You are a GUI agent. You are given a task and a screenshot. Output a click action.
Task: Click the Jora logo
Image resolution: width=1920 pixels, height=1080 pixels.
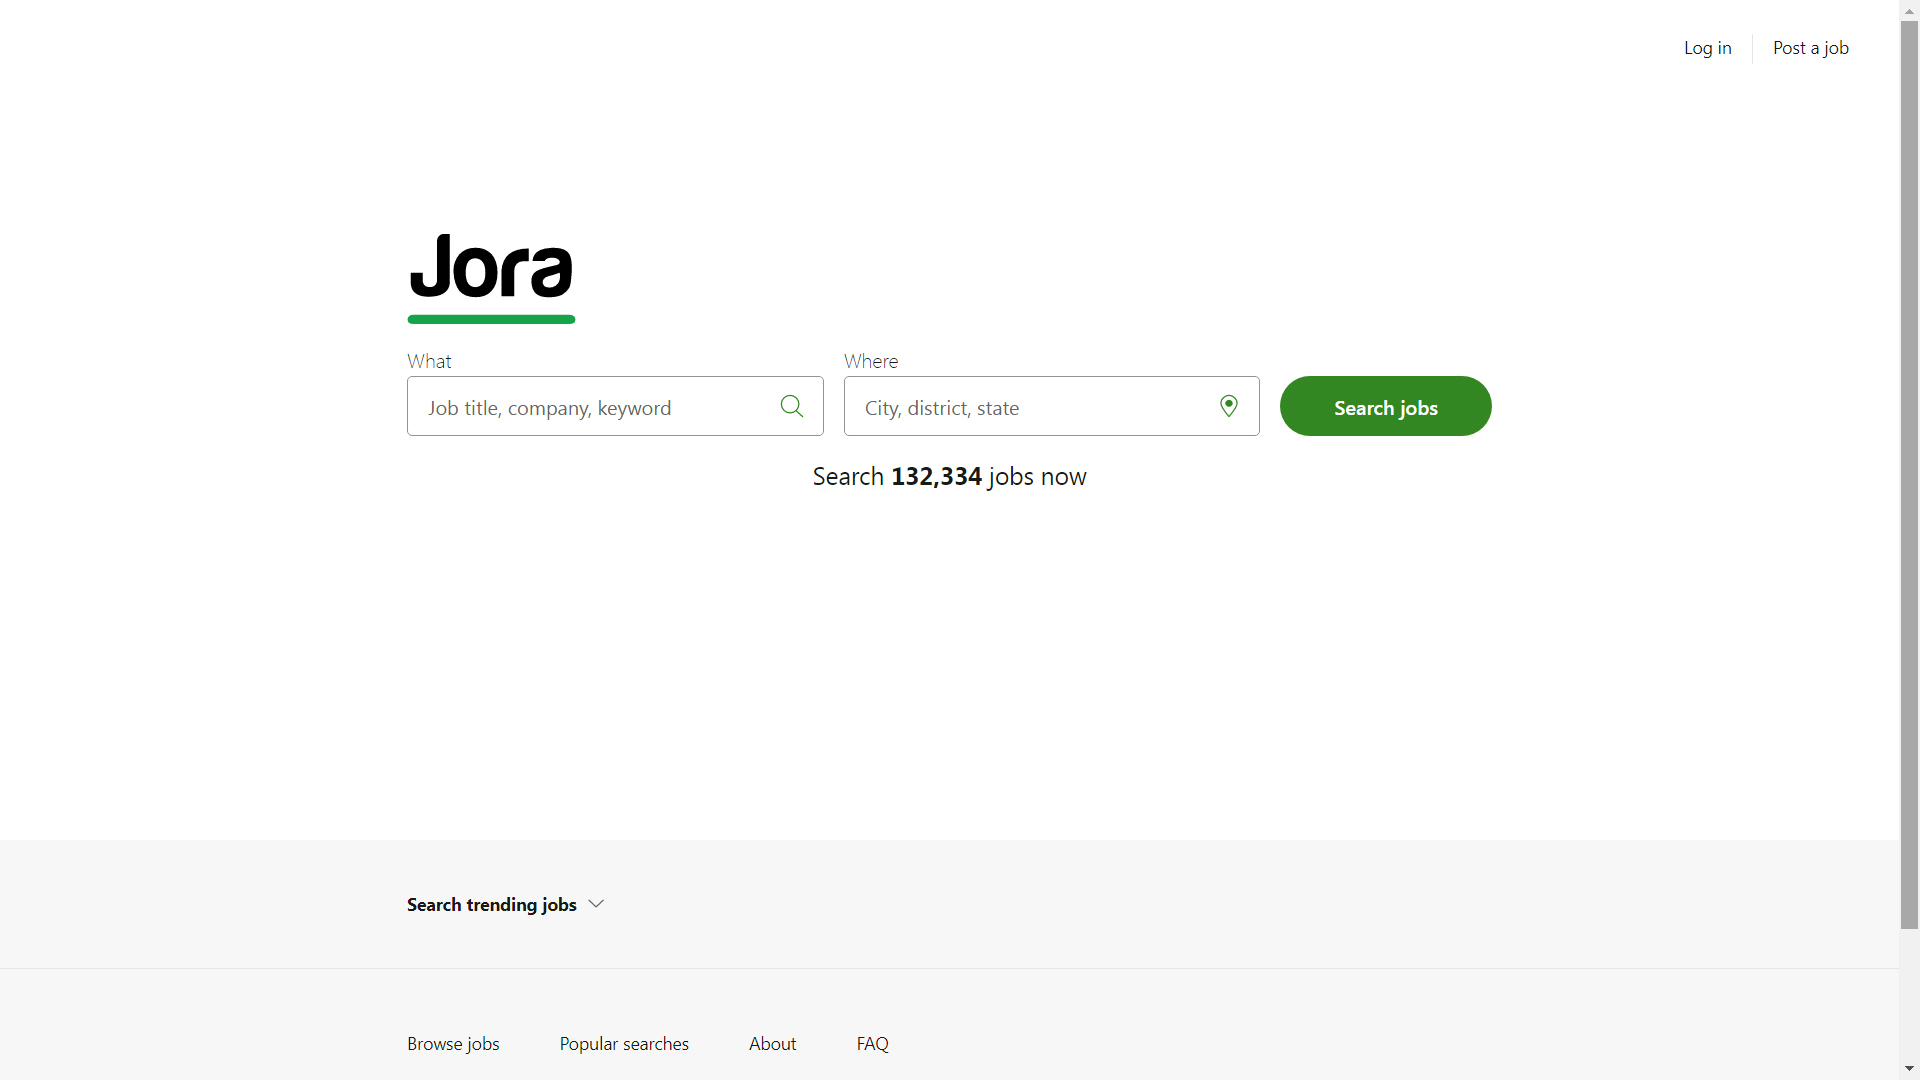point(491,278)
